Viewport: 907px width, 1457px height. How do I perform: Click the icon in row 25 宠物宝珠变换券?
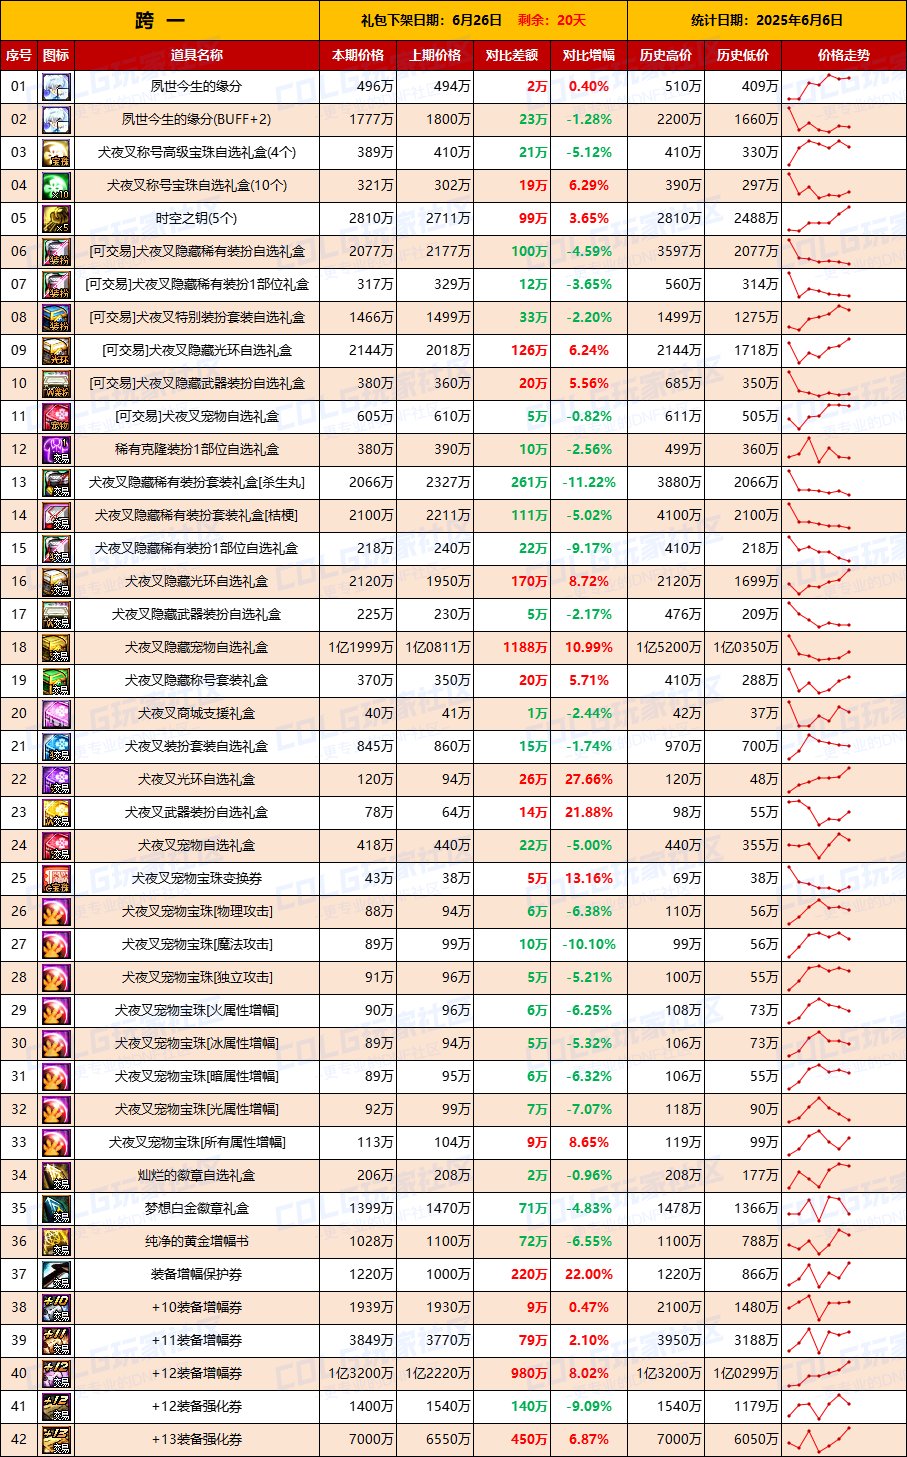click(x=56, y=879)
